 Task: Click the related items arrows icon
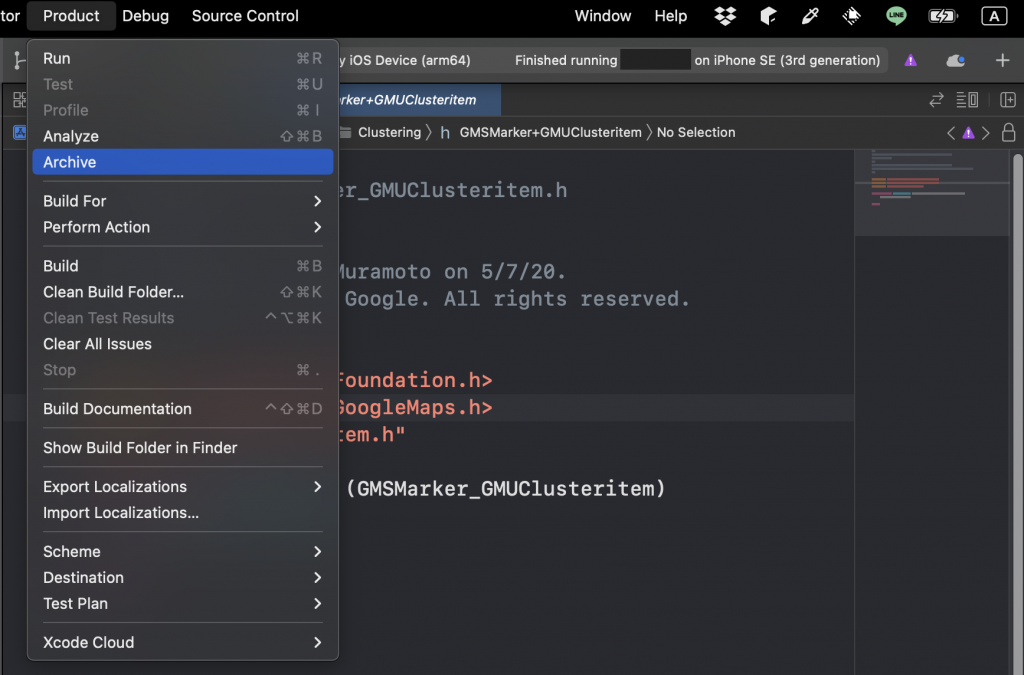click(x=936, y=100)
